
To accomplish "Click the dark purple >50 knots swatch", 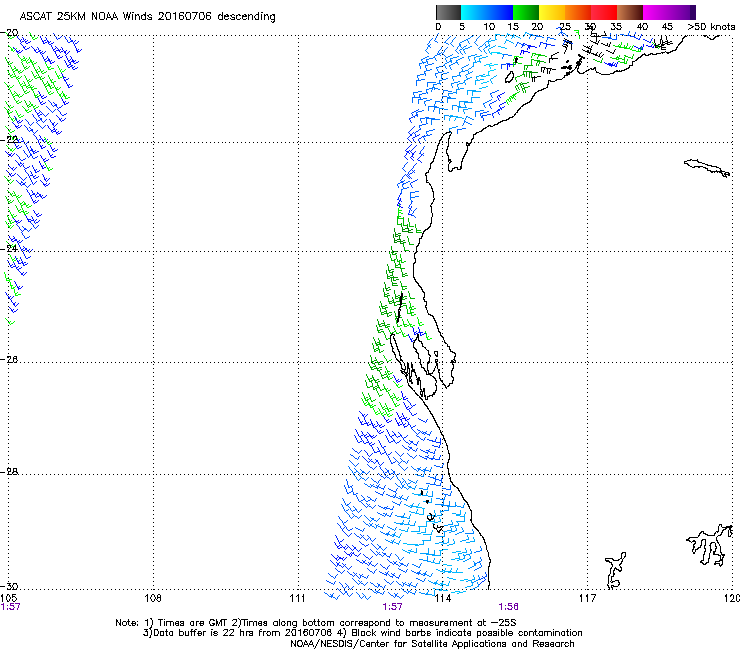I will pyautogui.click(x=693, y=12).
